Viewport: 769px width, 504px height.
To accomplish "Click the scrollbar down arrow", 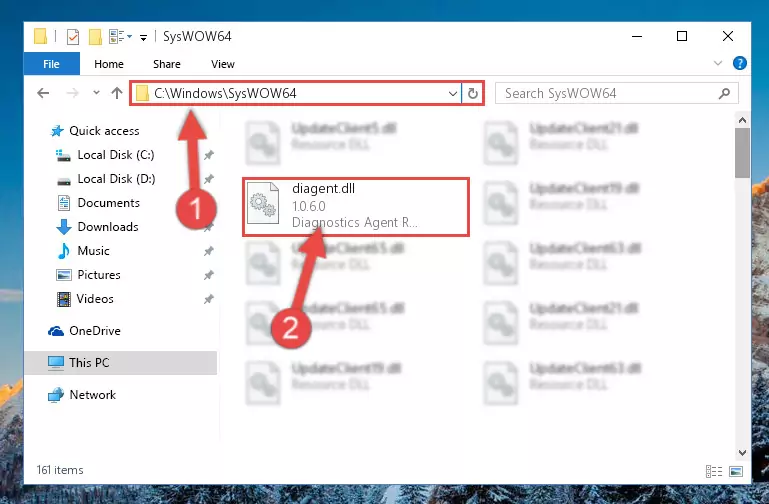I will point(742,453).
